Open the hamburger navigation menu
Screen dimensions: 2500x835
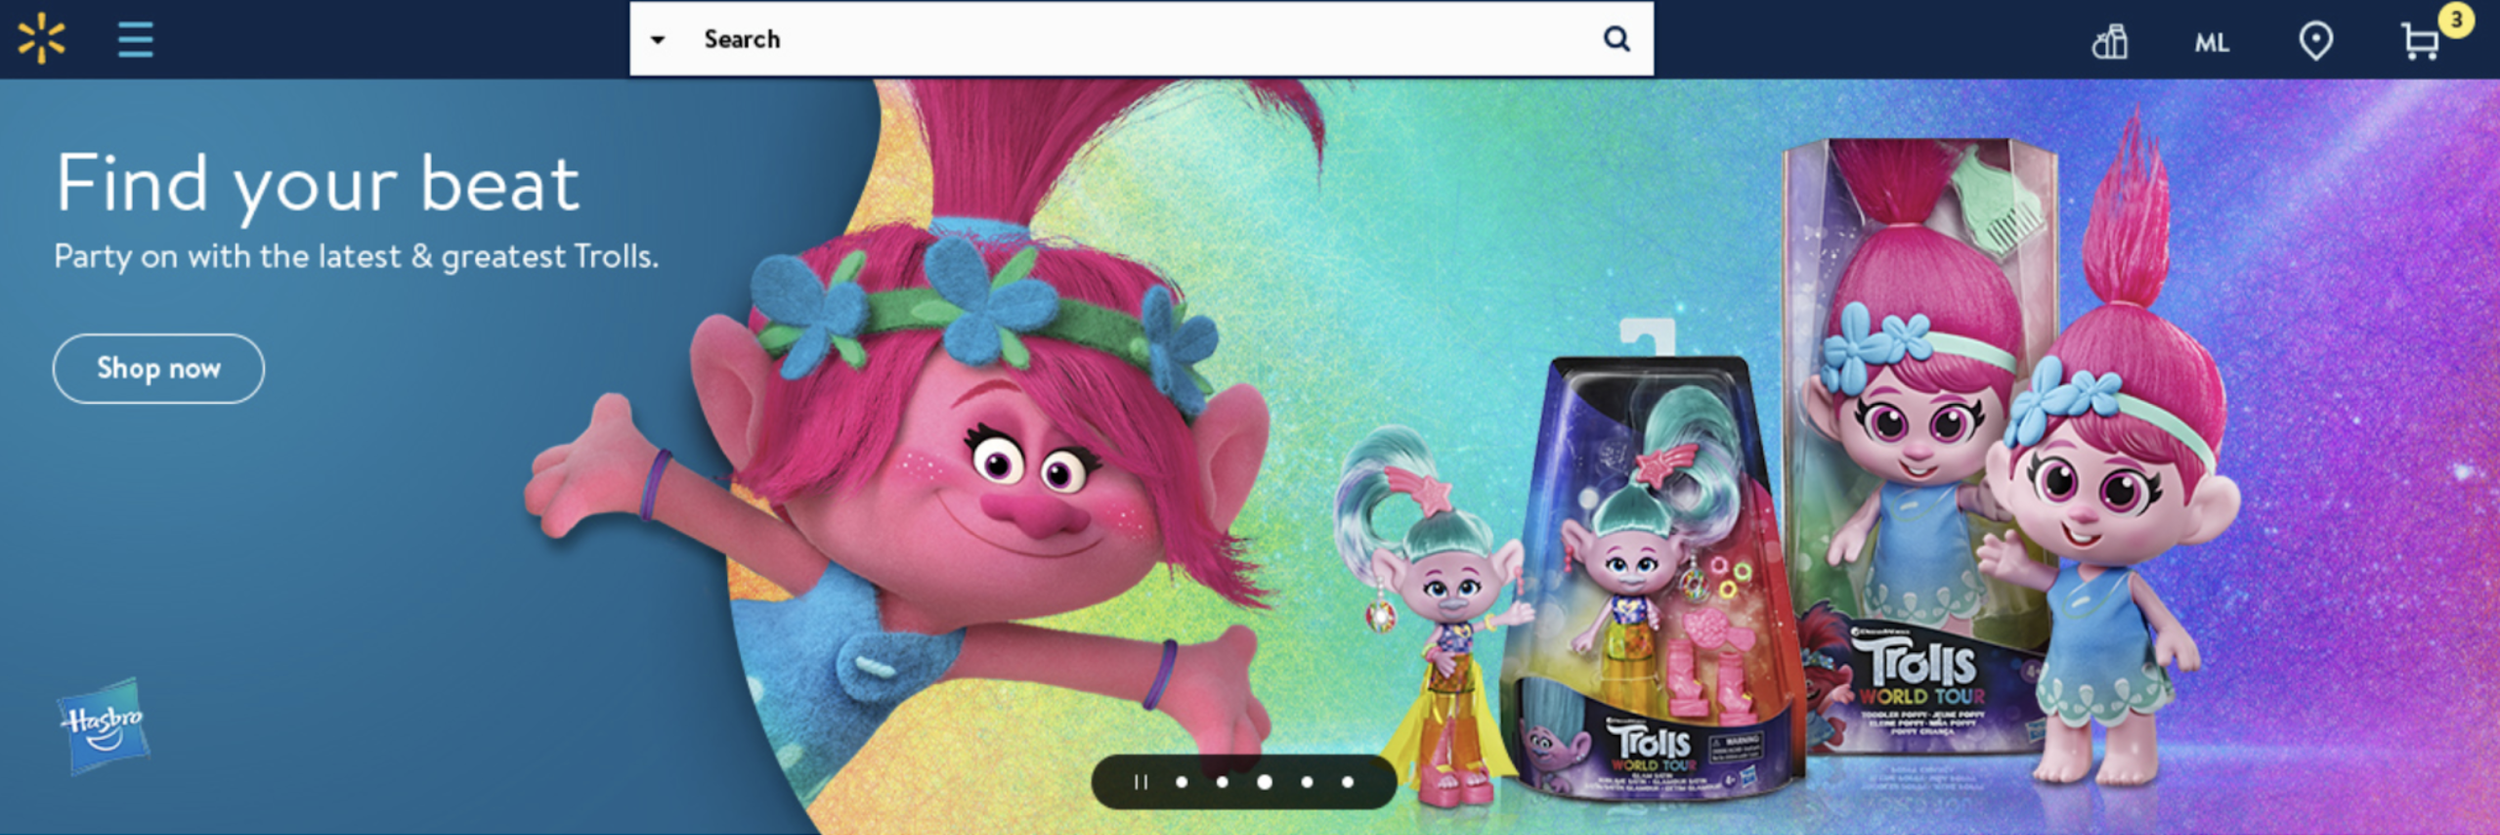click(135, 40)
